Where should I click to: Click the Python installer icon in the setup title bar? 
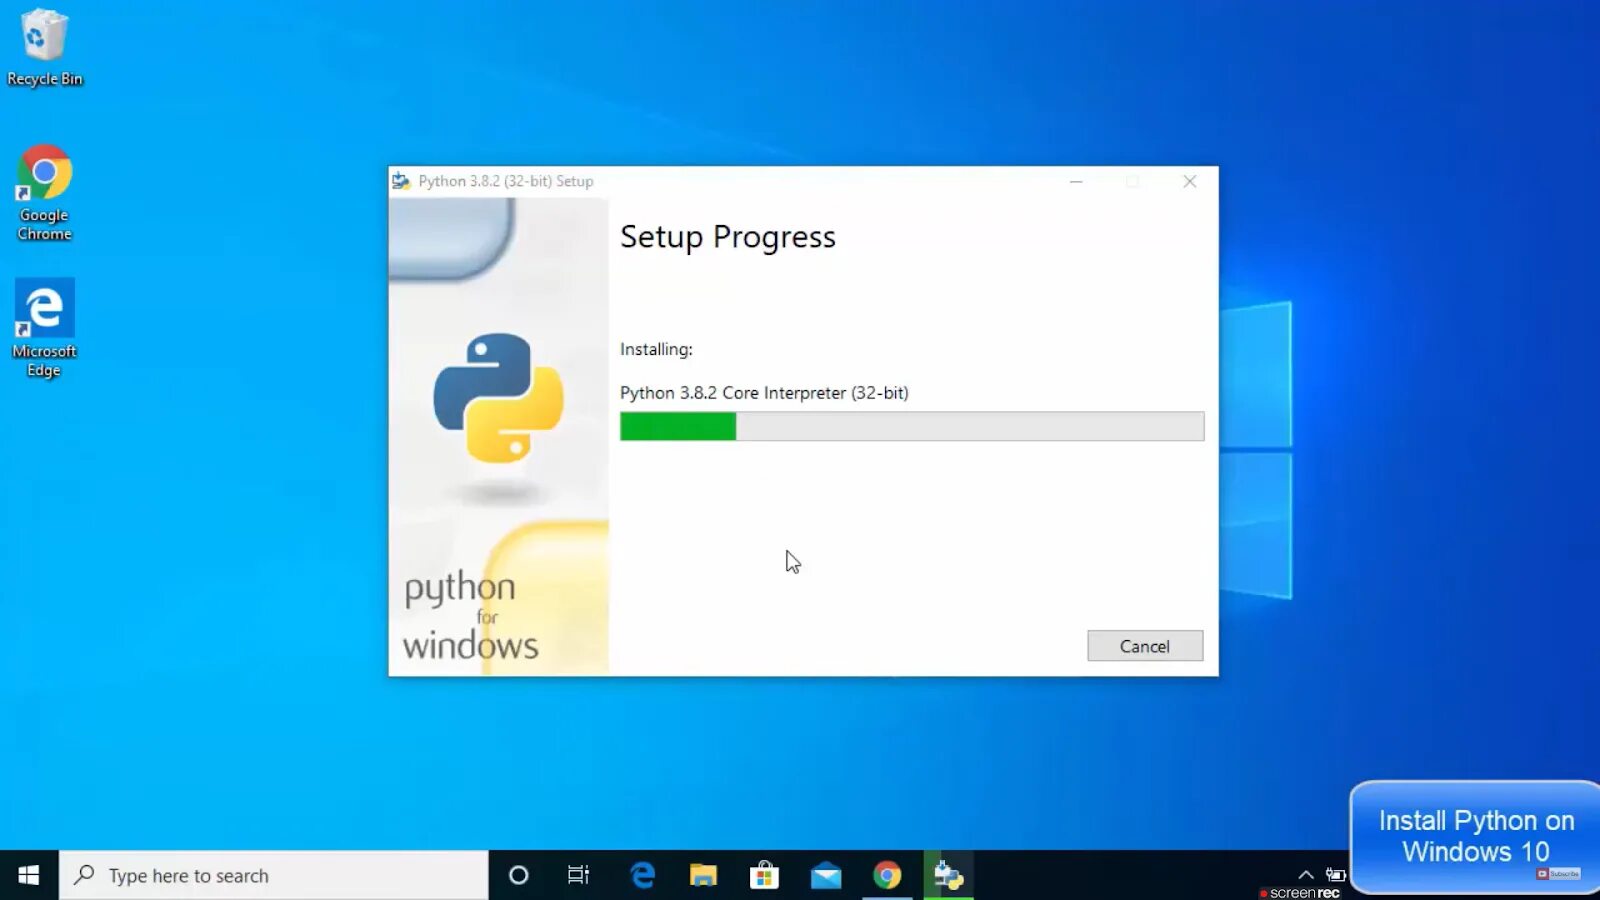click(x=401, y=181)
